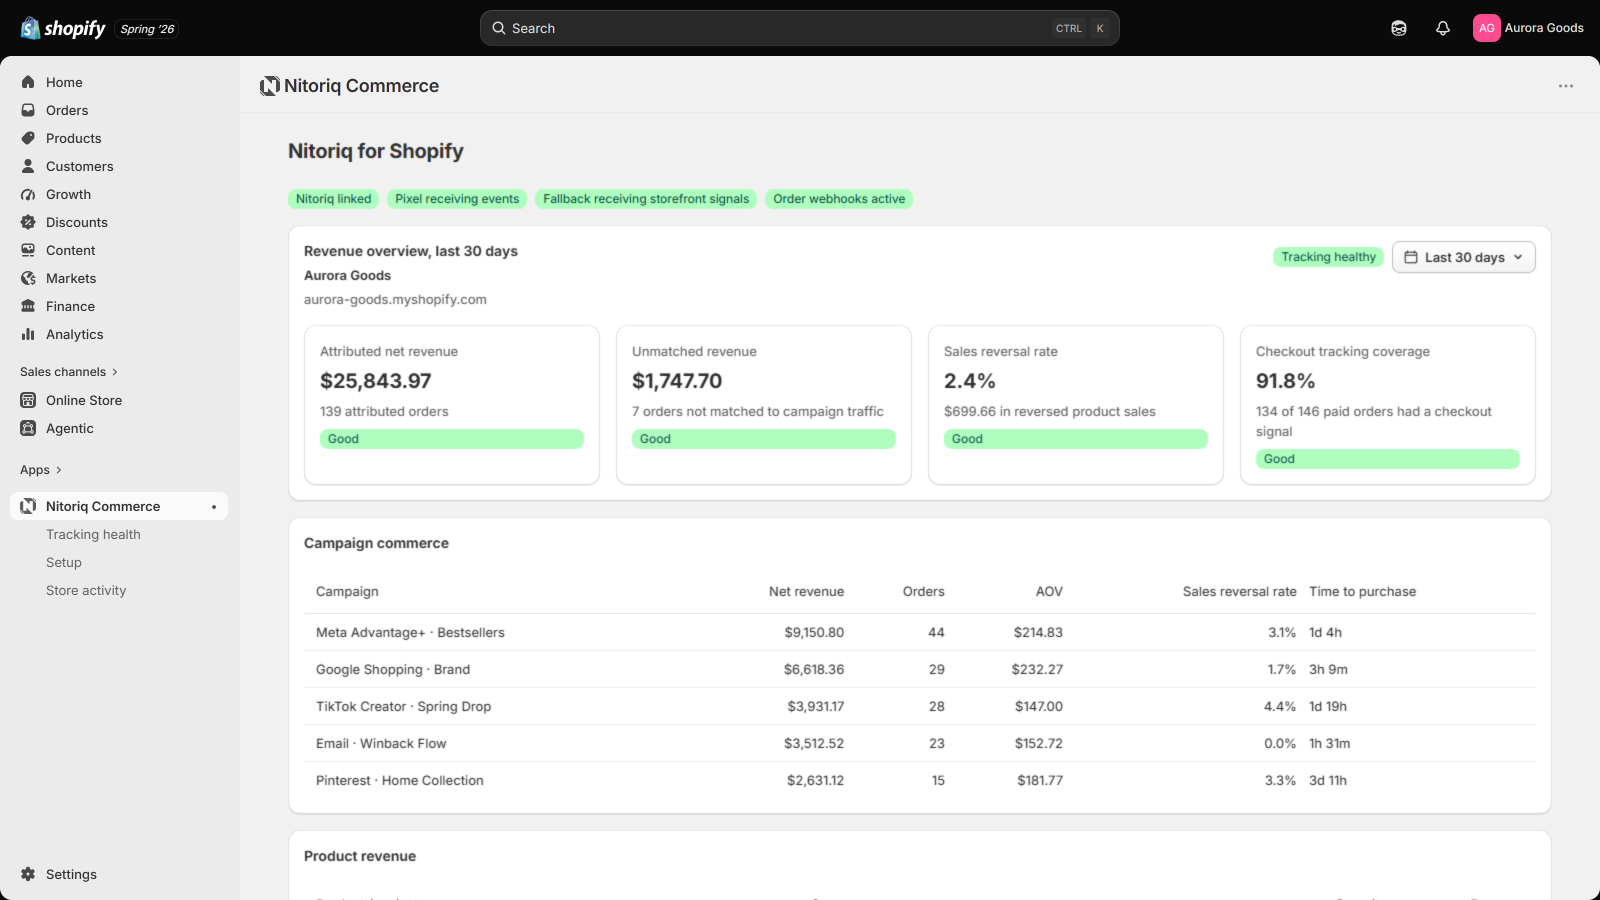Click the Agentic channel icon
The image size is (1600, 900).
[x=28, y=428]
